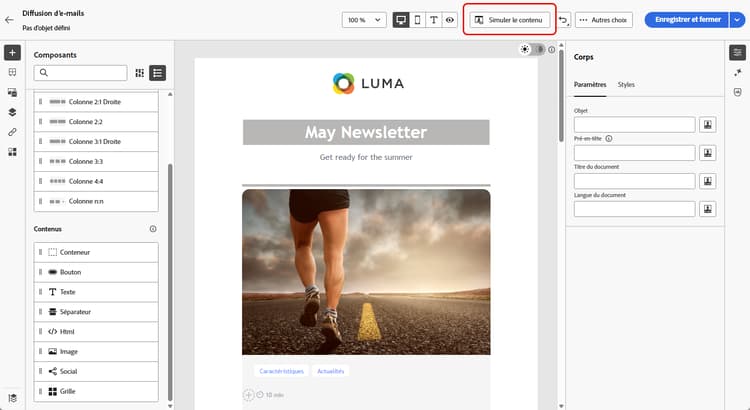The image size is (750, 410).
Task: Toggle light/dark mode switch on canvas
Action: [532, 49]
